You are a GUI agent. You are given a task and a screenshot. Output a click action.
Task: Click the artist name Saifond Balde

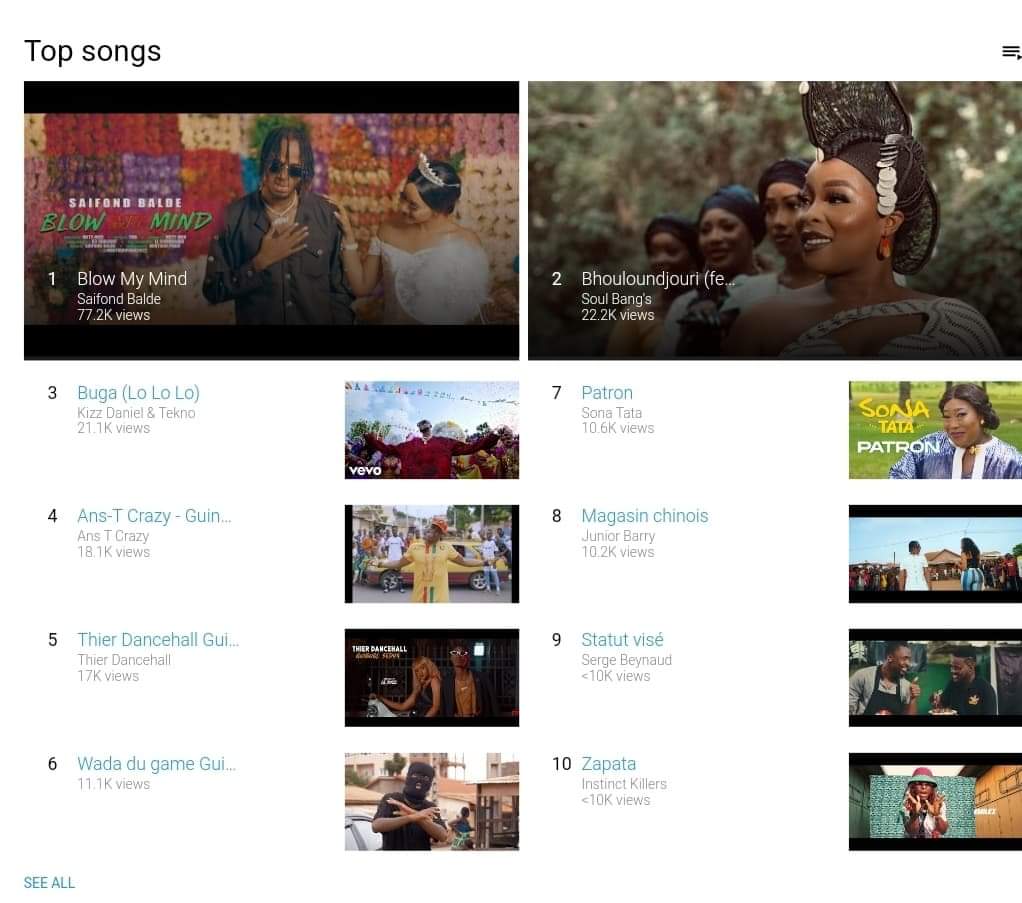(119, 299)
